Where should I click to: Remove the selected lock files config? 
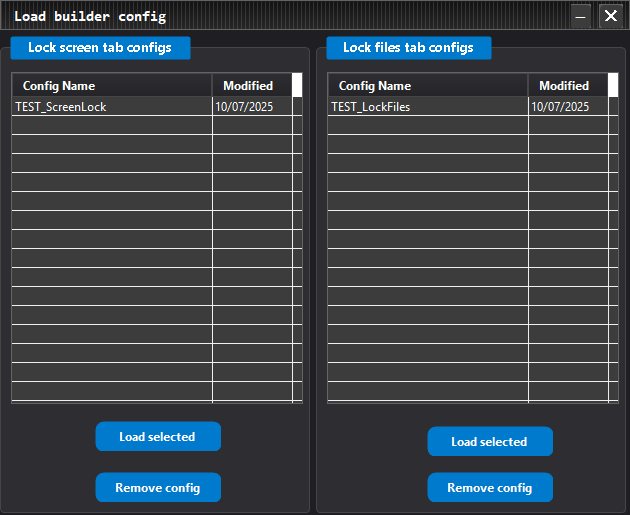point(490,487)
